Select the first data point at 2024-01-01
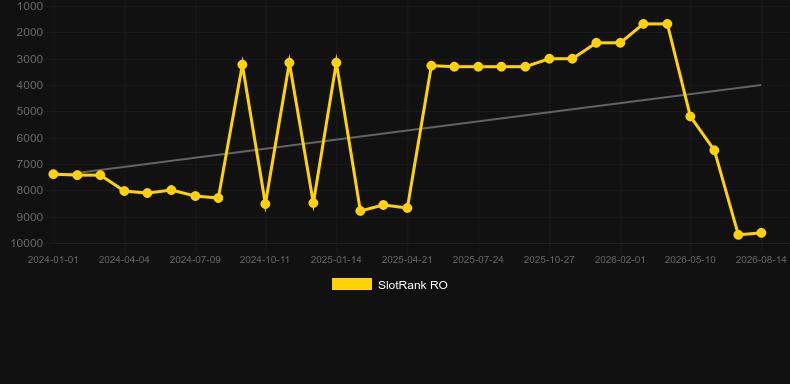This screenshot has height=384, width=790. (53, 174)
